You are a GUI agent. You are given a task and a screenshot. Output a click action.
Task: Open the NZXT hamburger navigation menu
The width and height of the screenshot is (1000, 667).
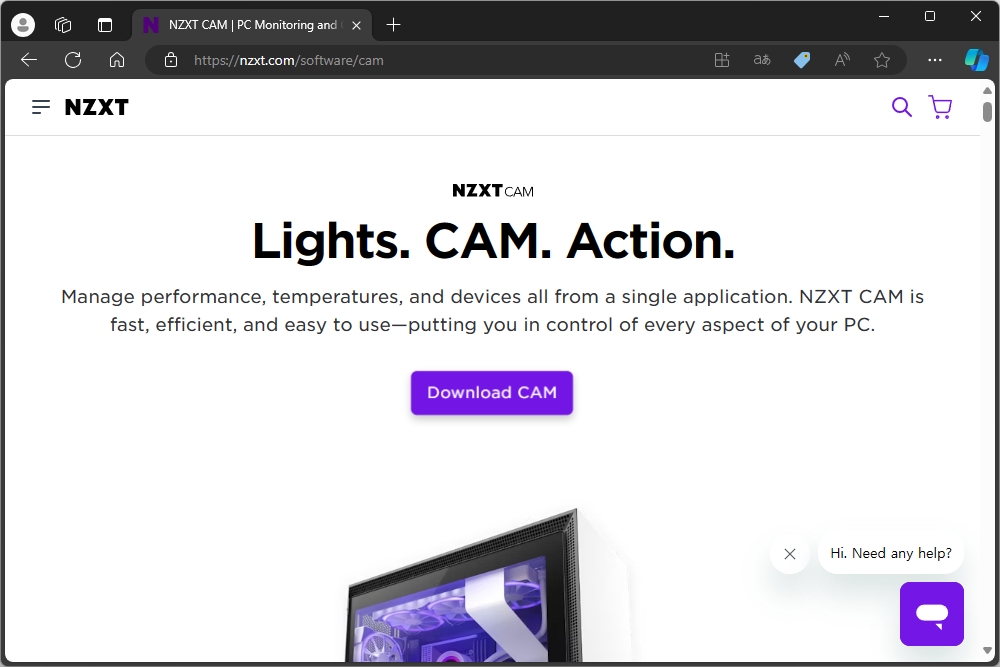[x=41, y=107]
